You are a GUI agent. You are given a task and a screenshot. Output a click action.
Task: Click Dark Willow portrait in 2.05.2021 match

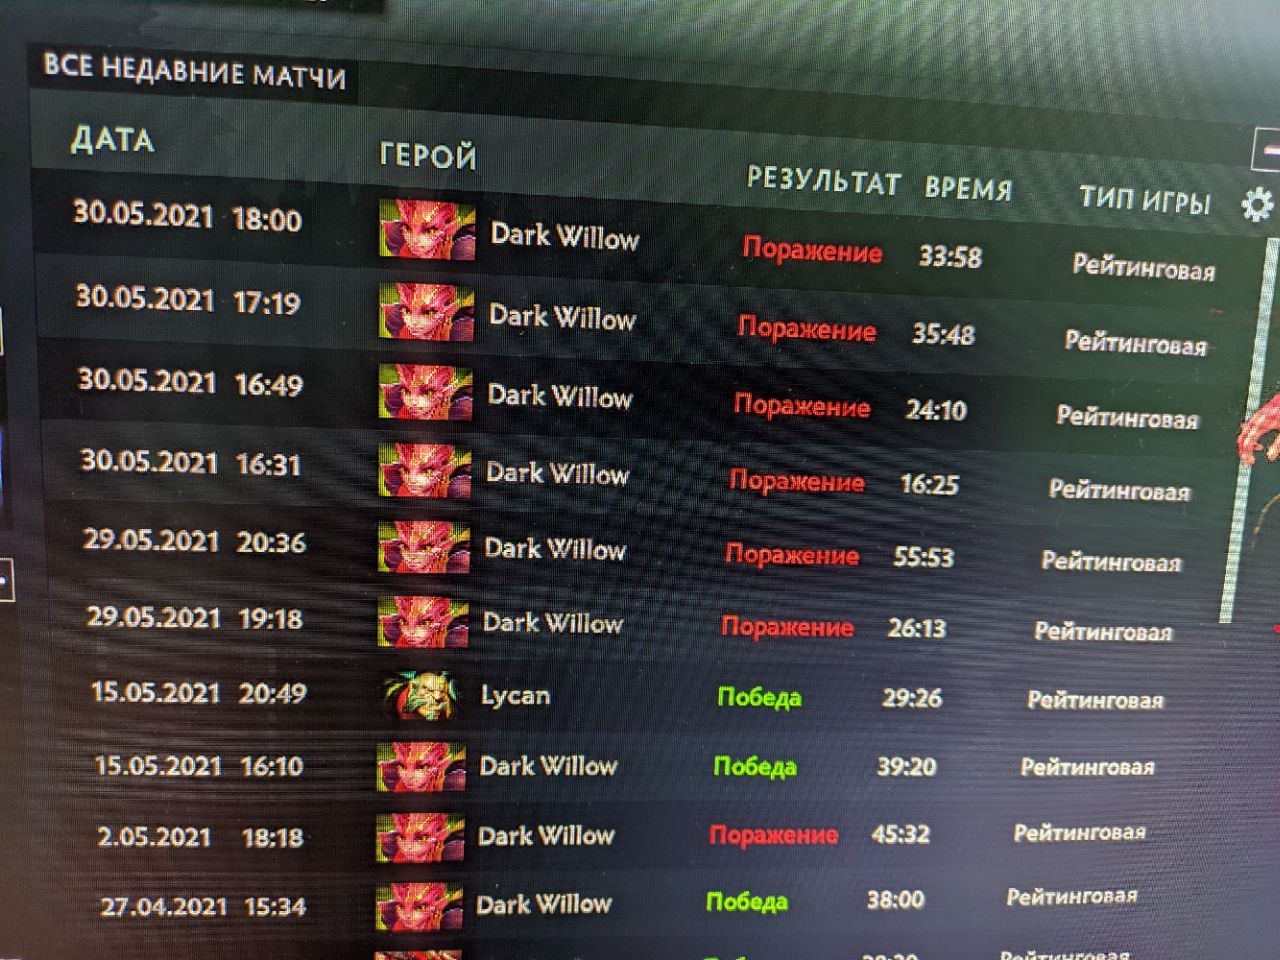420,835
